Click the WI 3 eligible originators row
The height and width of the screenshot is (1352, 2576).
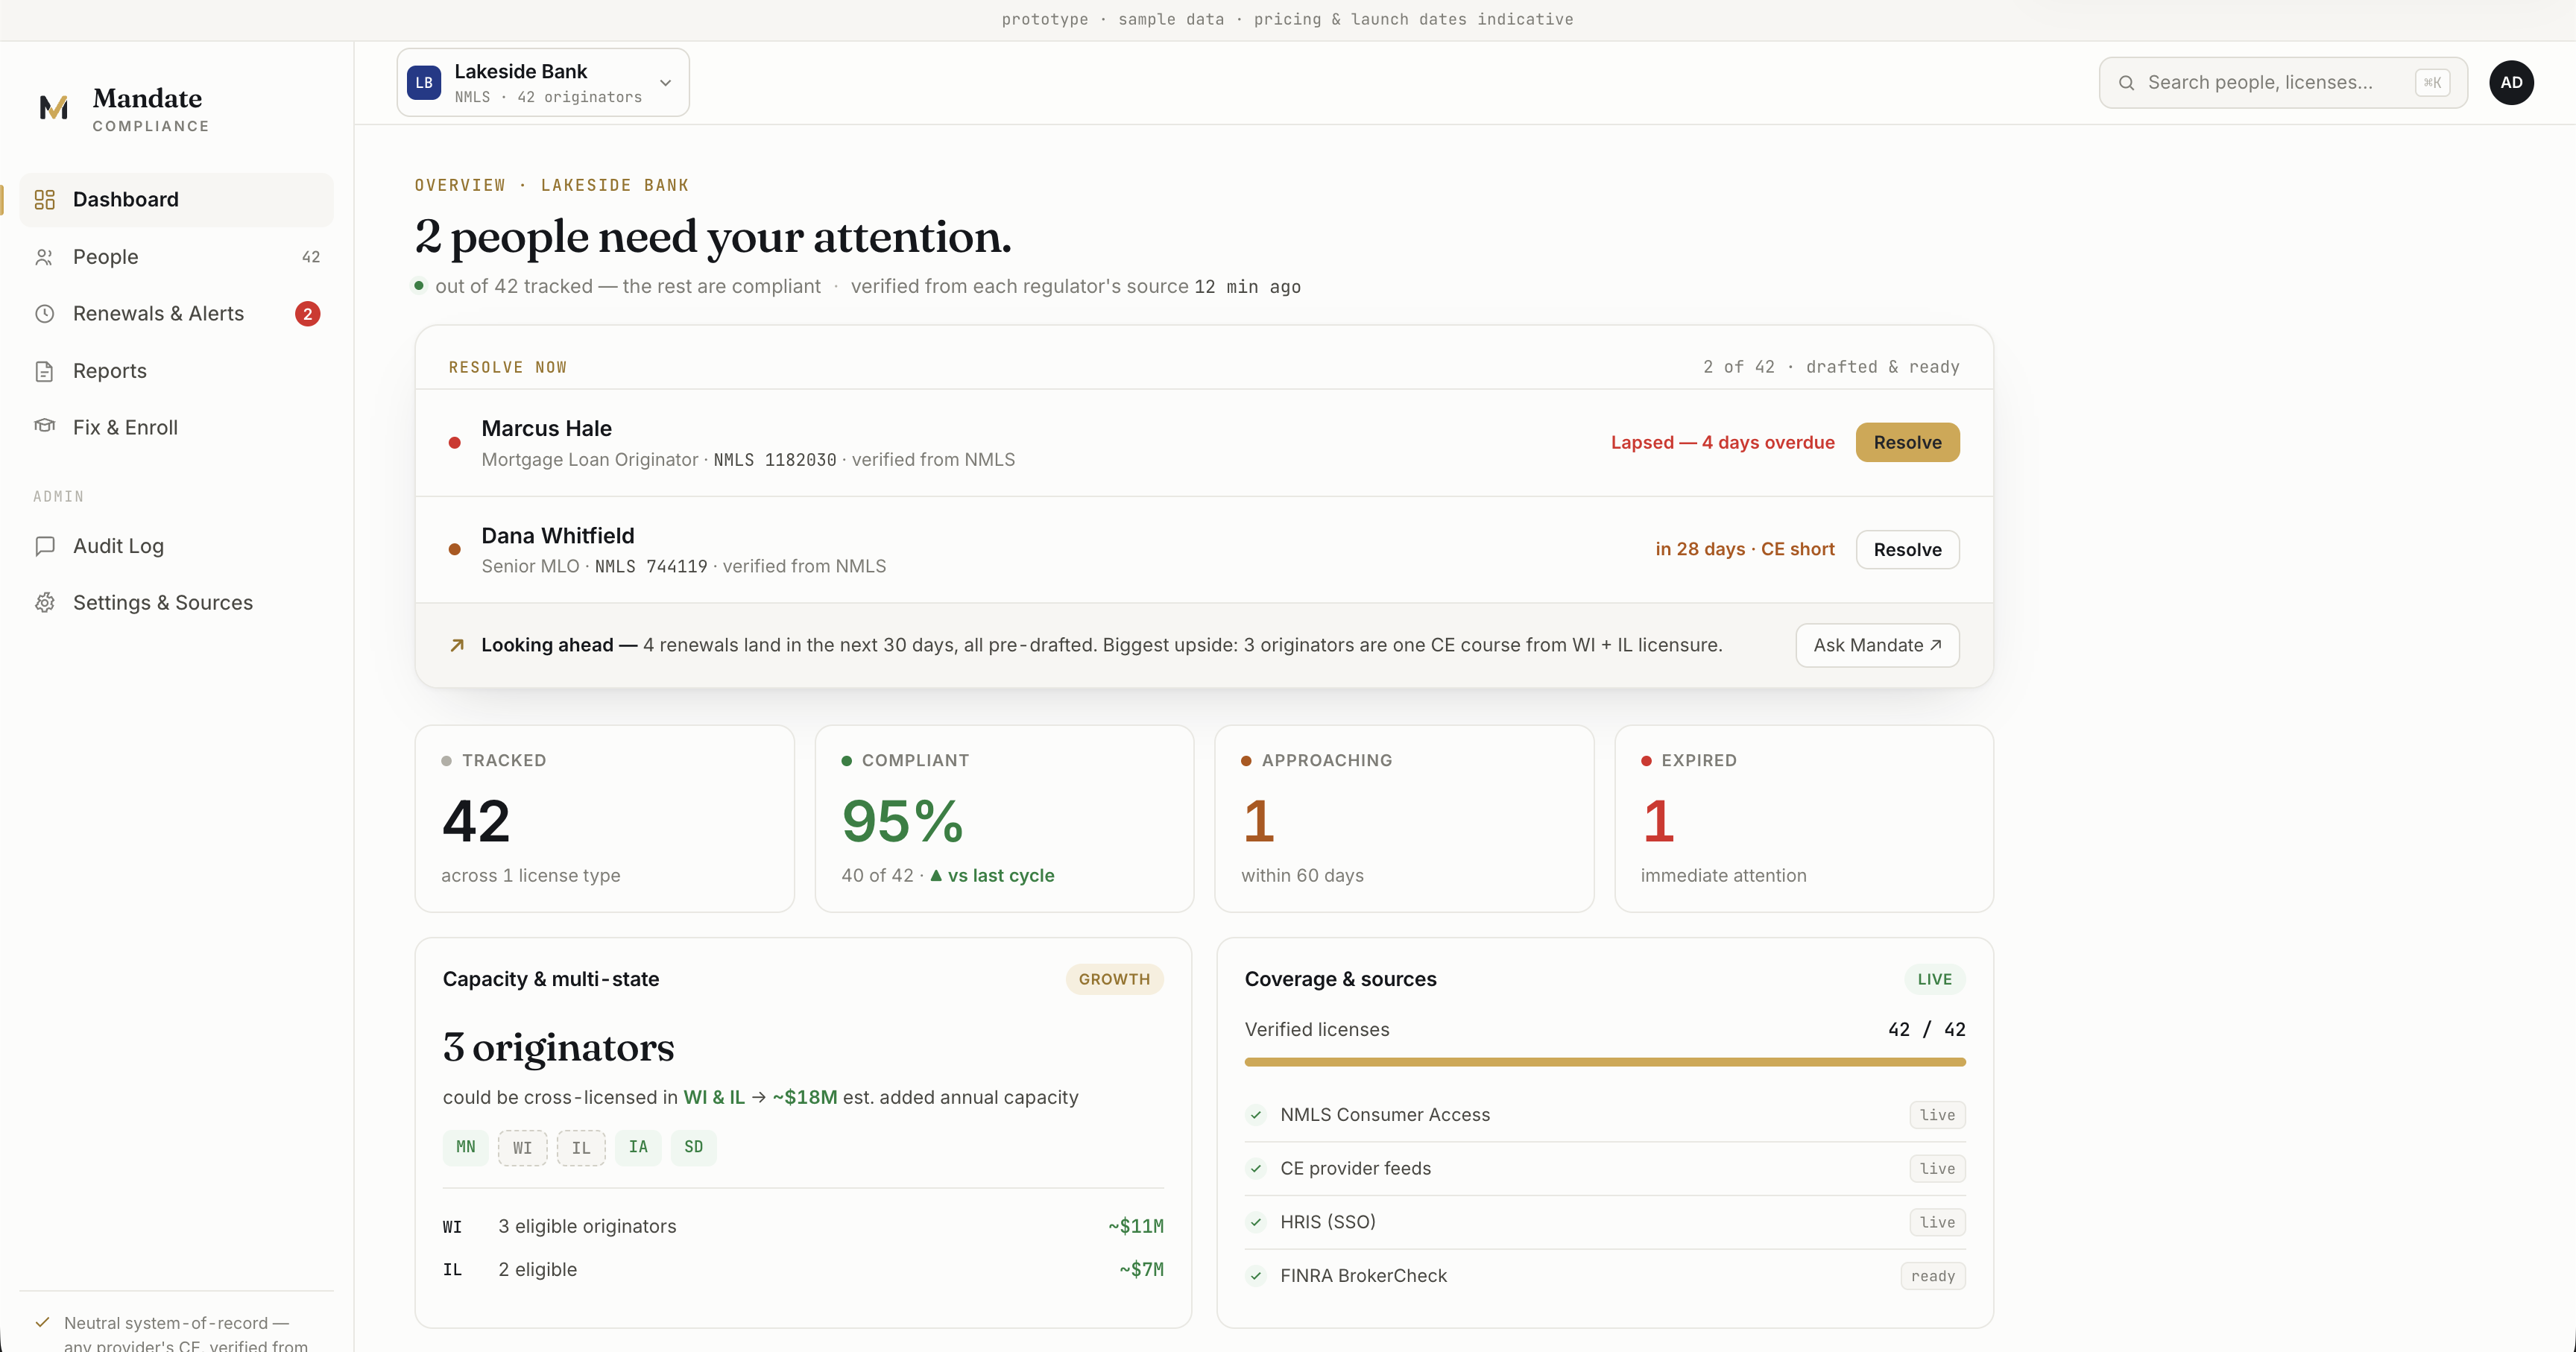[803, 1227]
